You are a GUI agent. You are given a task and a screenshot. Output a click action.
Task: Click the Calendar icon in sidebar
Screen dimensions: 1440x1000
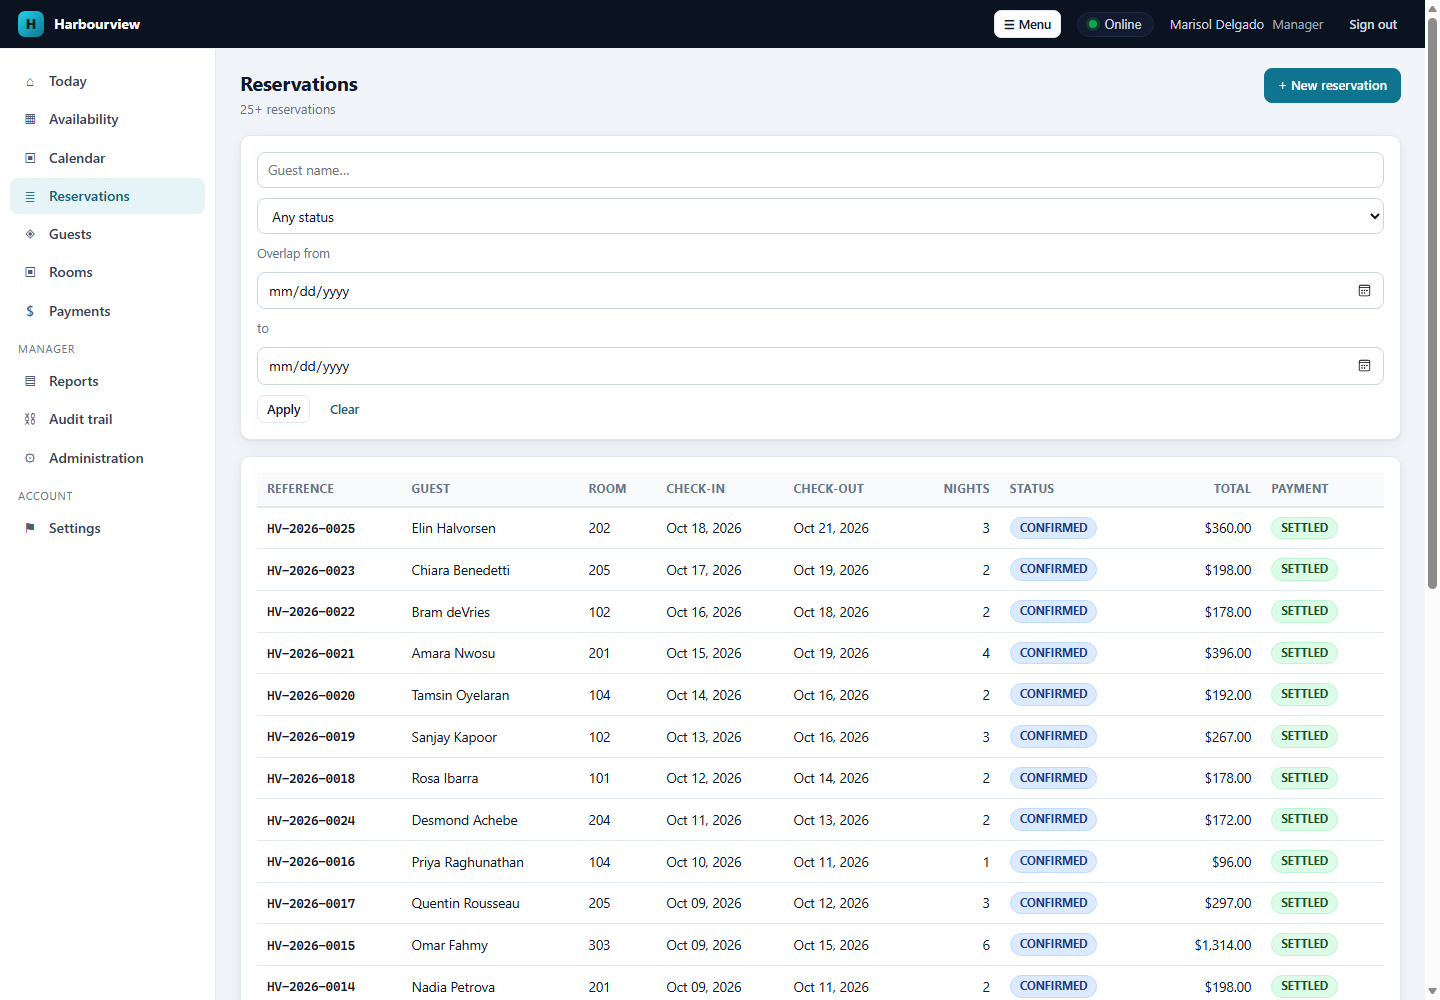tap(30, 158)
